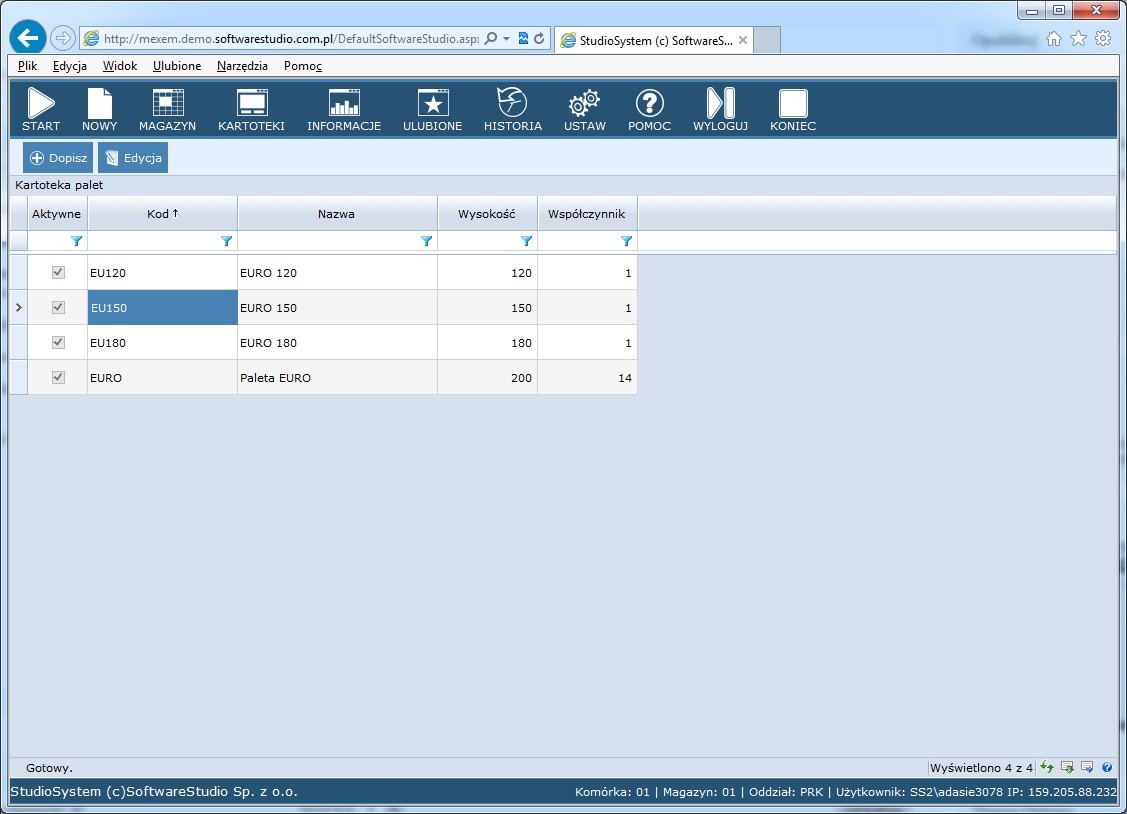Image resolution: width=1127 pixels, height=814 pixels.
Task: Open browser tools gear
Action: pyautogui.click(x=1103, y=39)
